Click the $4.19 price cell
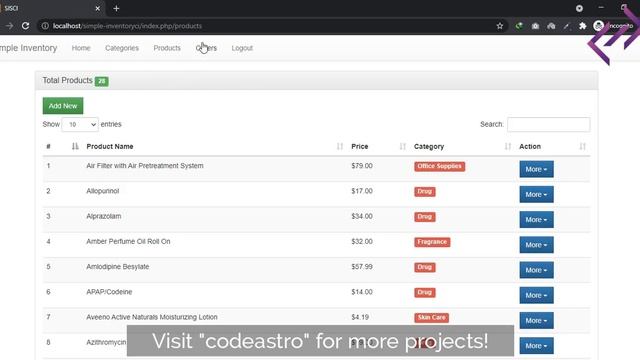This screenshot has width=640, height=360. pyautogui.click(x=360, y=317)
